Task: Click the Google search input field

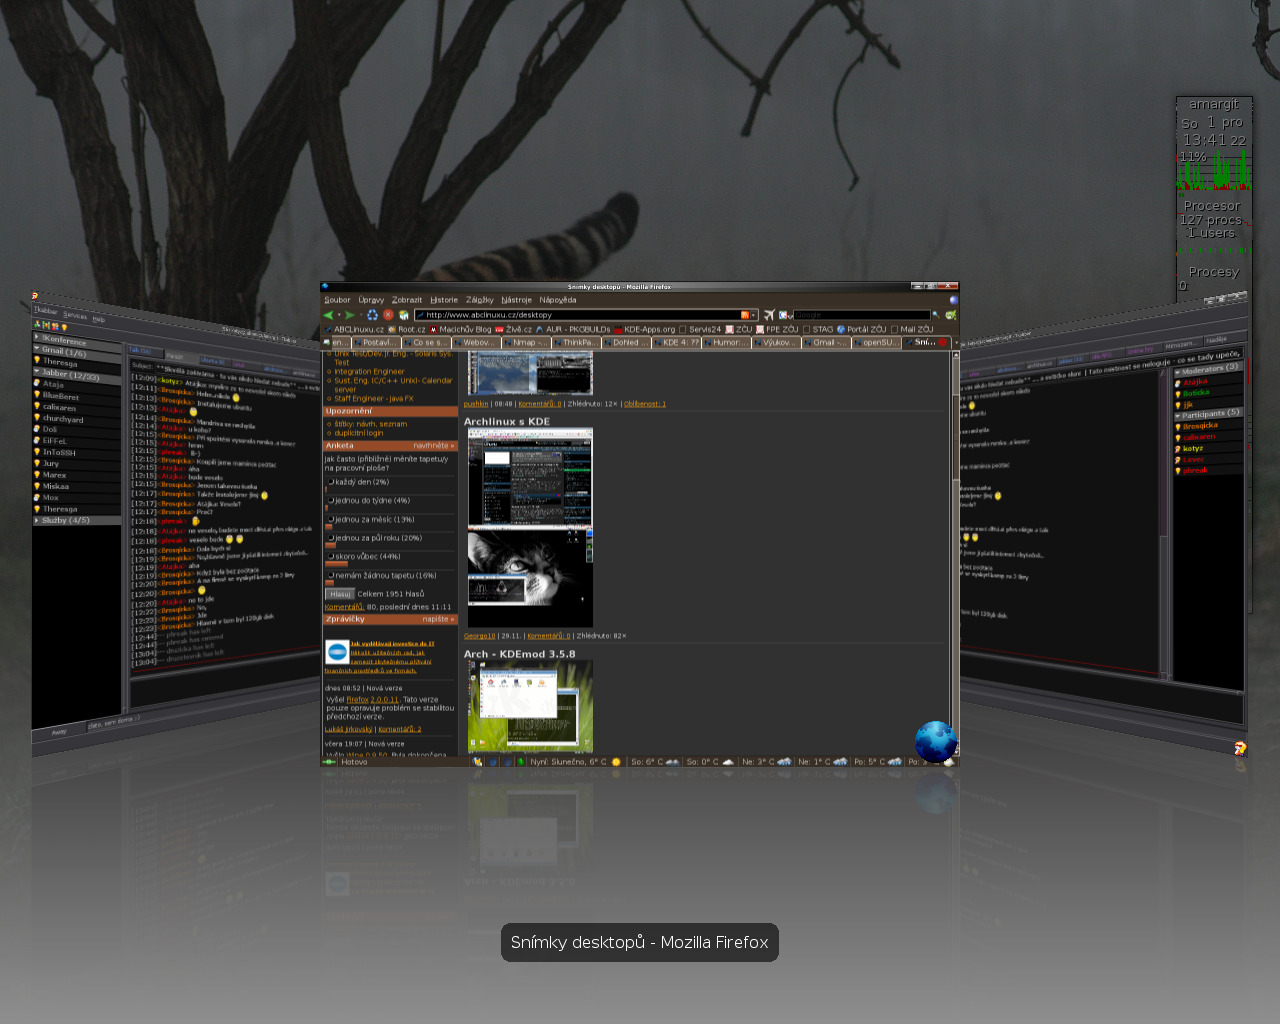Action: tap(862, 315)
